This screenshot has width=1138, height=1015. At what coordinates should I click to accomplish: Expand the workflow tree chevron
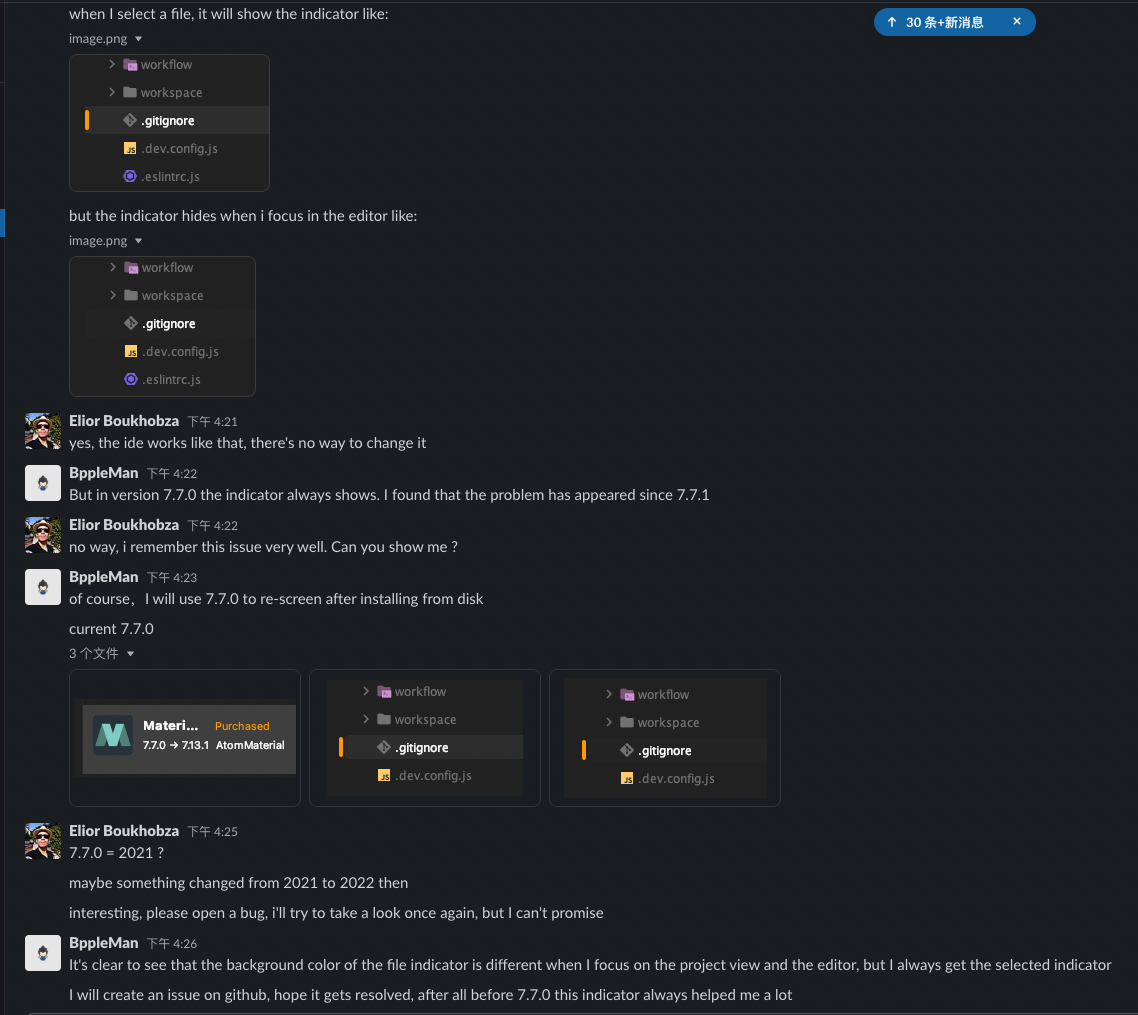coord(112,63)
